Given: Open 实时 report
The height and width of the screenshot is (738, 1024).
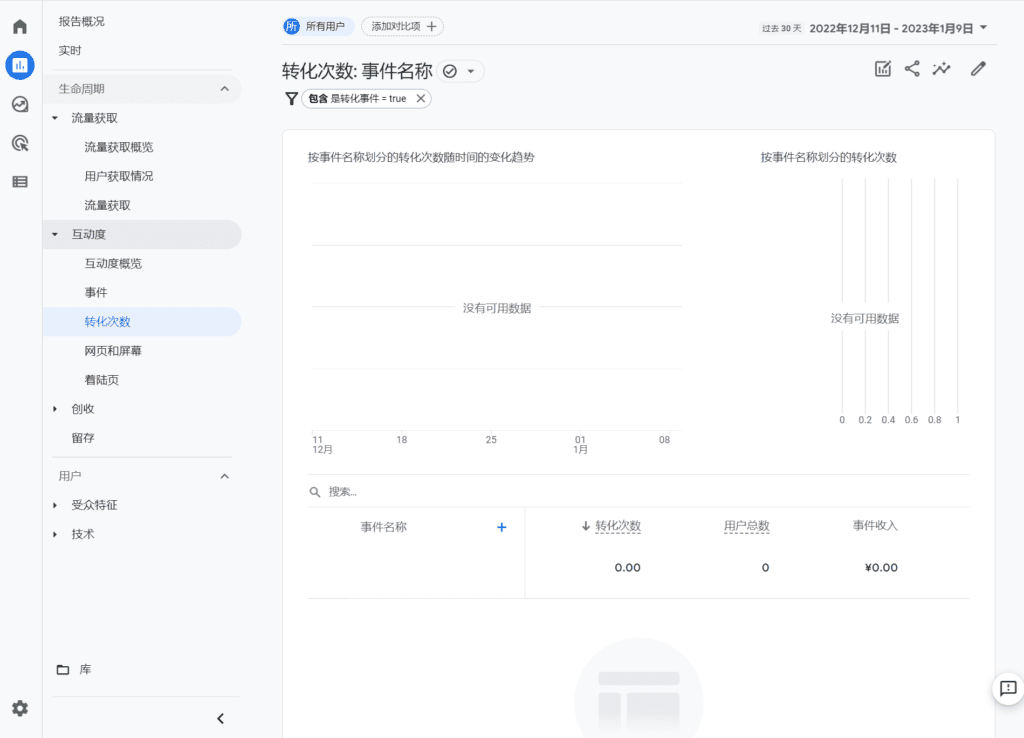Looking at the screenshot, I should (70, 50).
